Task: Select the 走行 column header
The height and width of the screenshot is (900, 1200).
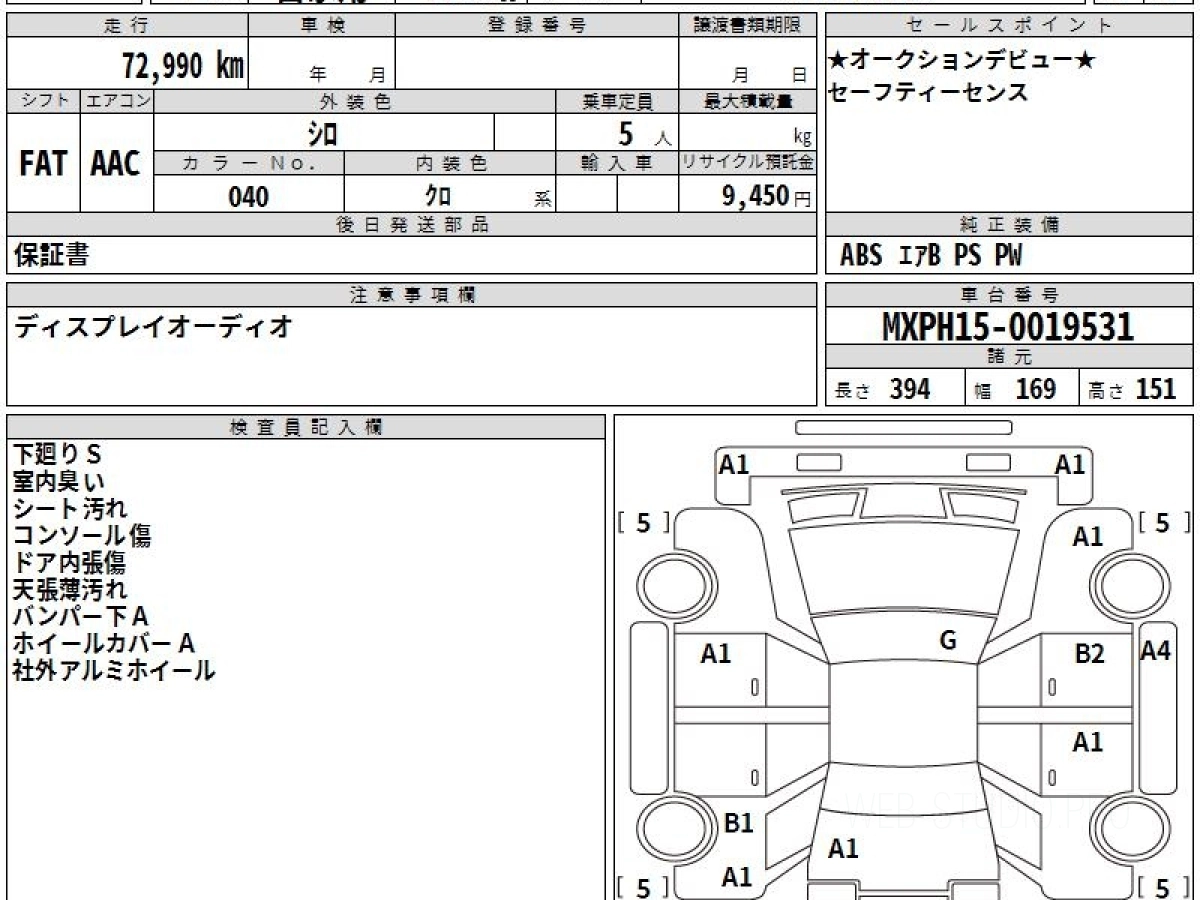Action: coord(126,26)
